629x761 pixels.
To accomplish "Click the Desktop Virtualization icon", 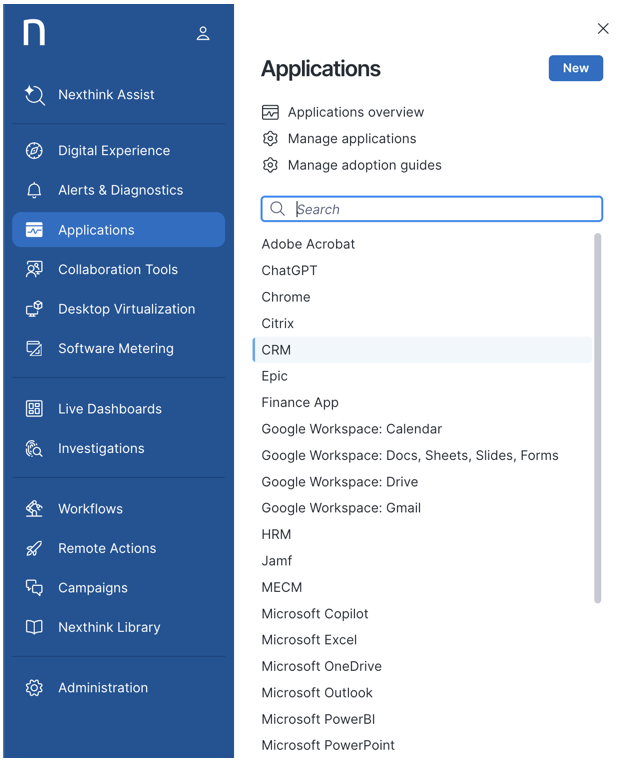I will tap(34, 309).
